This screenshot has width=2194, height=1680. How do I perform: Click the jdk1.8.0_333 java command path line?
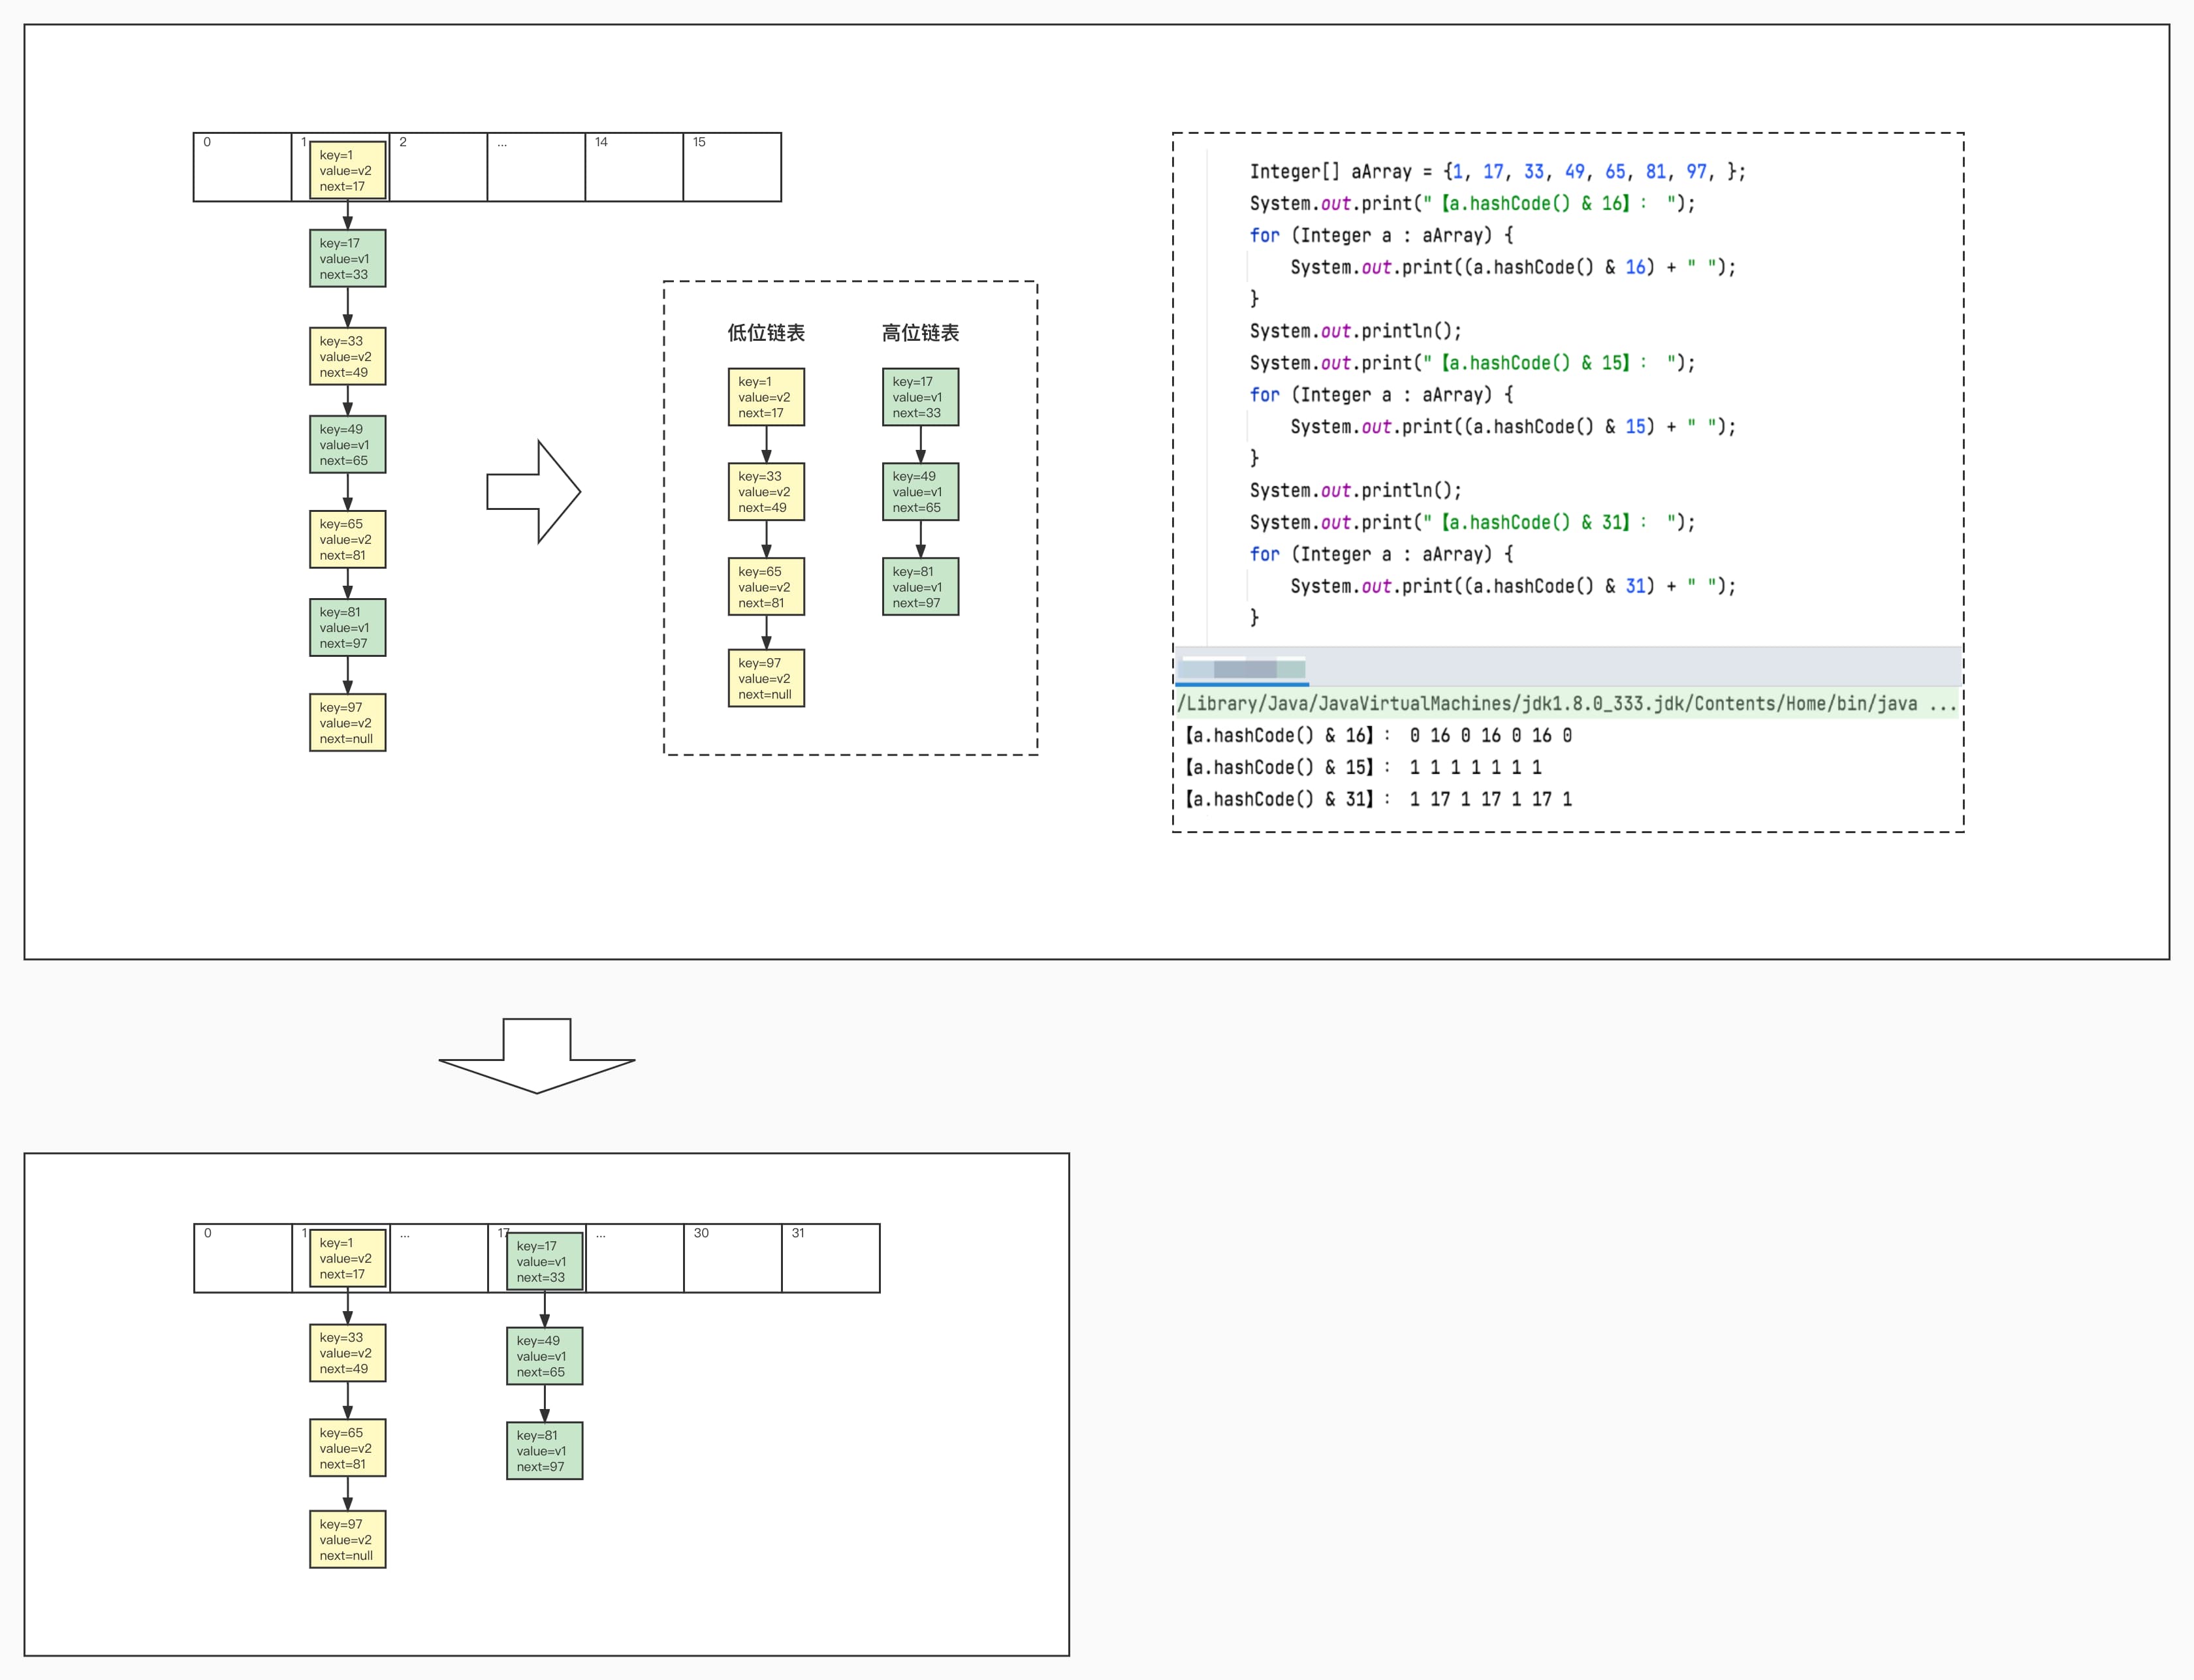coord(1566,704)
